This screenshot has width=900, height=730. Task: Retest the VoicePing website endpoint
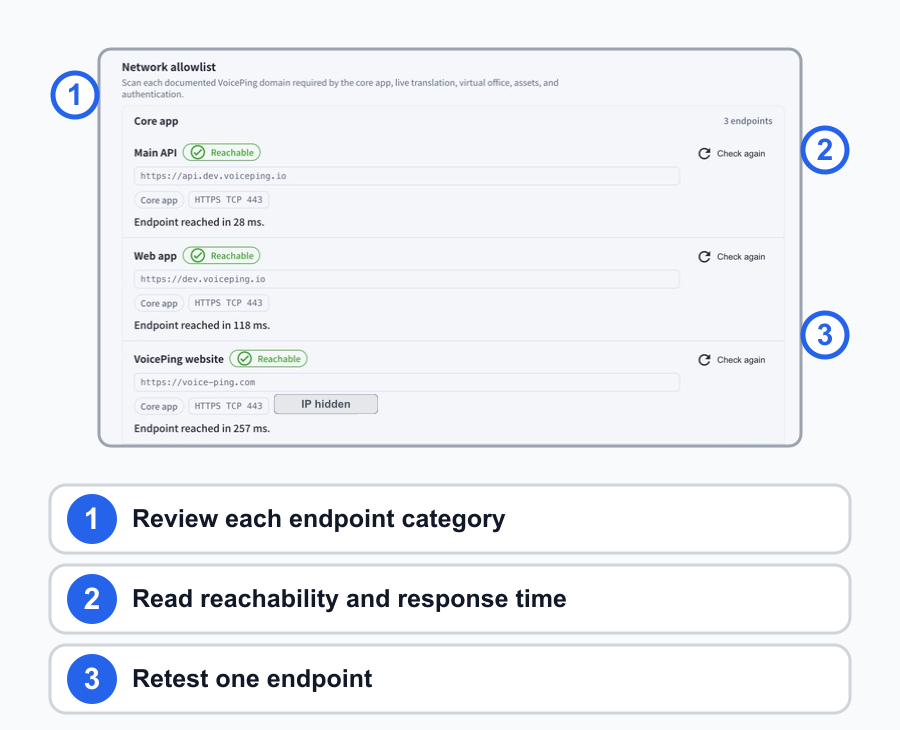[732, 360]
